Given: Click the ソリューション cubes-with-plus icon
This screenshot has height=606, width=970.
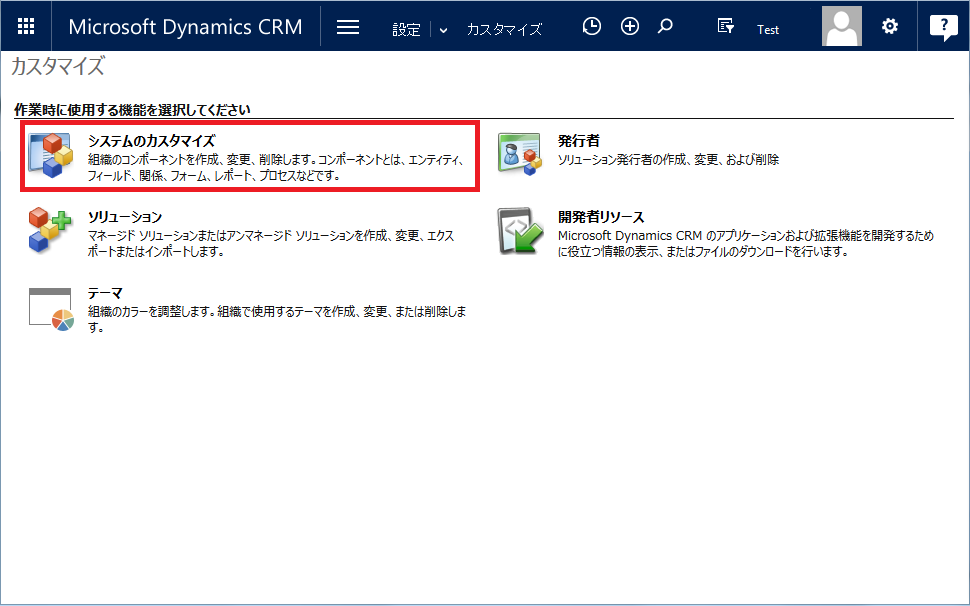Looking at the screenshot, I should point(50,229).
